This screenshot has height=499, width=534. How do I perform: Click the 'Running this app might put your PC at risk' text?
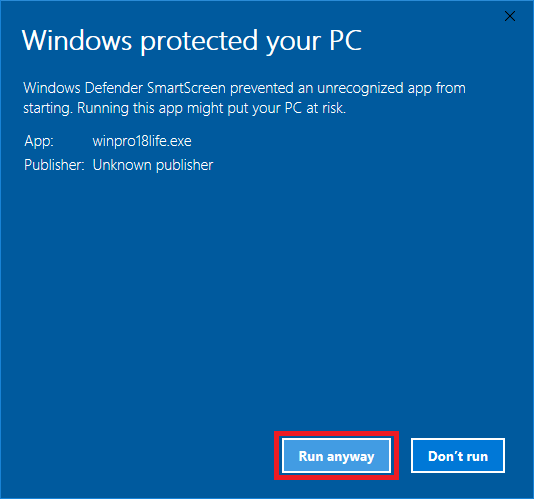pyautogui.click(x=211, y=108)
